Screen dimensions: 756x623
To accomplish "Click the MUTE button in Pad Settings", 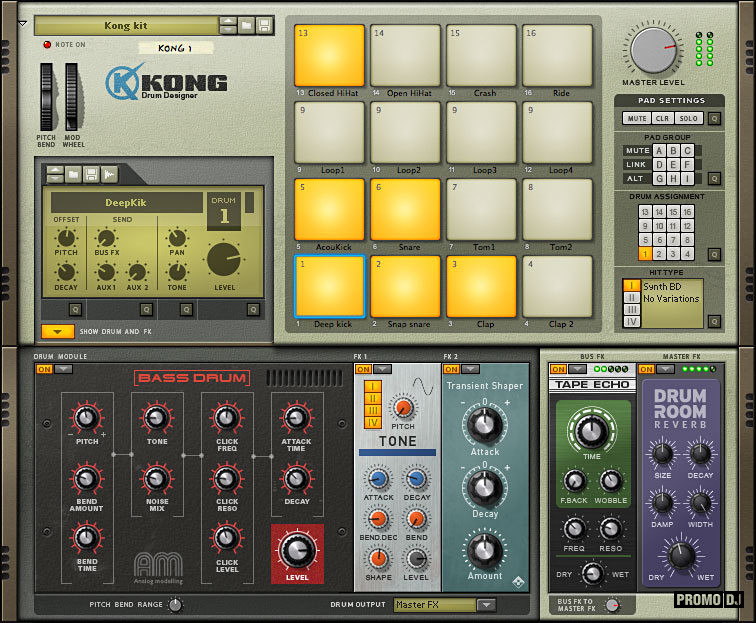I will (637, 118).
